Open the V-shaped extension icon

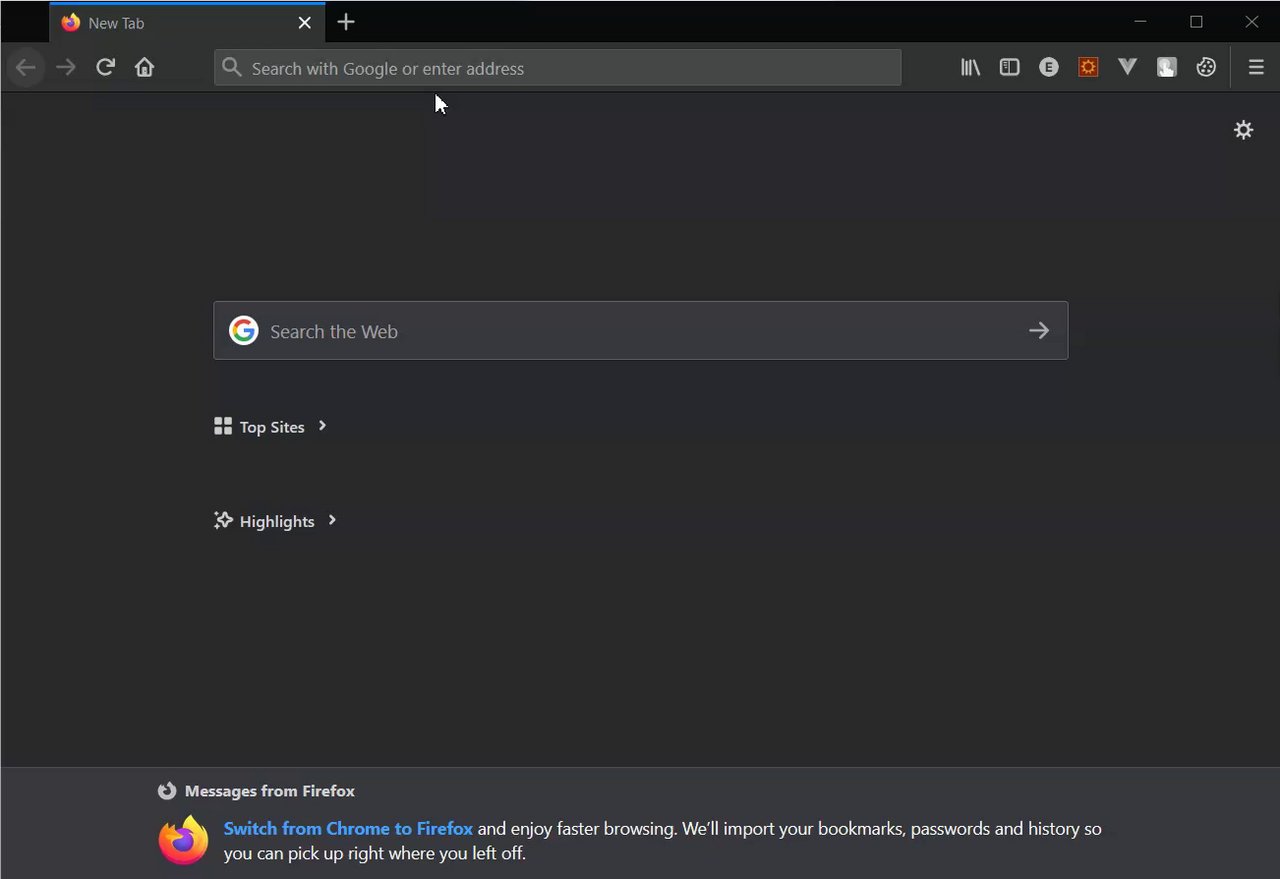[1128, 68]
